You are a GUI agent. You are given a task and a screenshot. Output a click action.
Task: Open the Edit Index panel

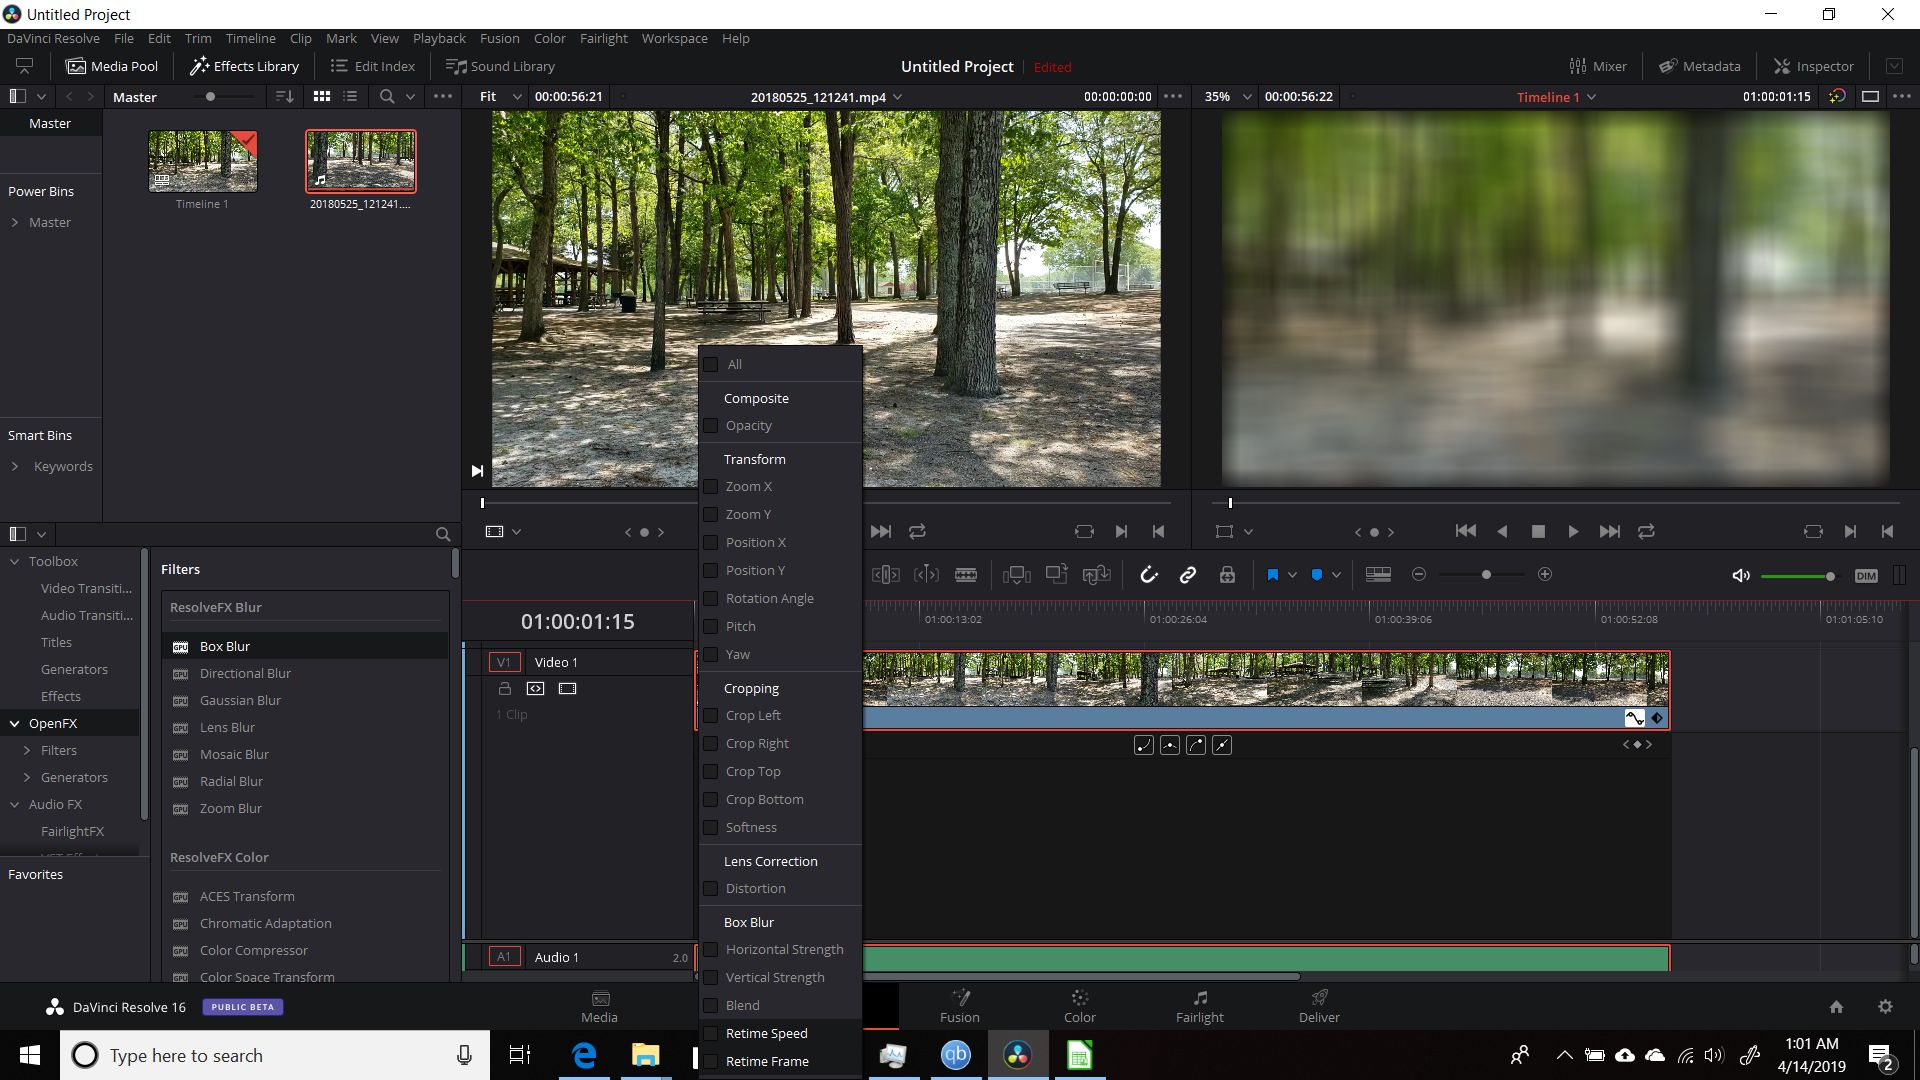372,66
